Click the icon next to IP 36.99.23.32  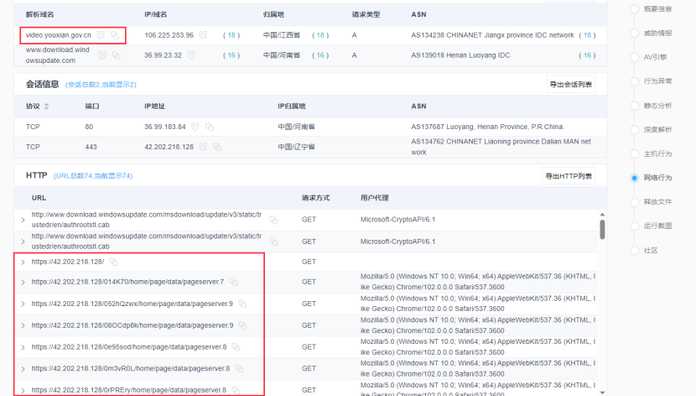coord(191,55)
